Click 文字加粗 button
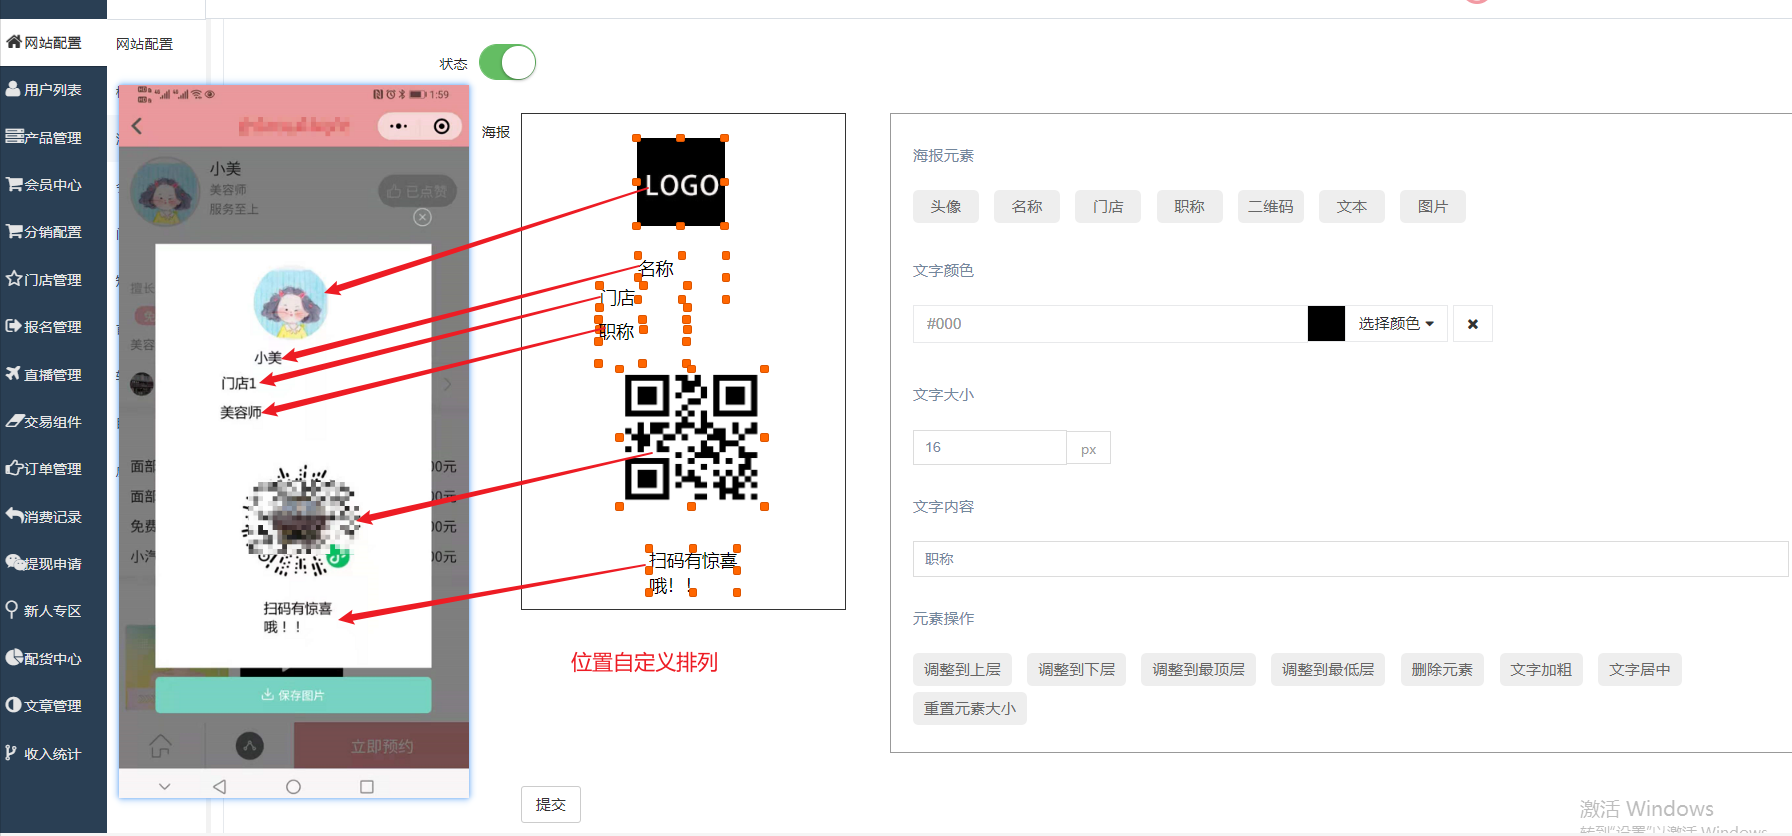This screenshot has height=836, width=1792. (x=1541, y=669)
